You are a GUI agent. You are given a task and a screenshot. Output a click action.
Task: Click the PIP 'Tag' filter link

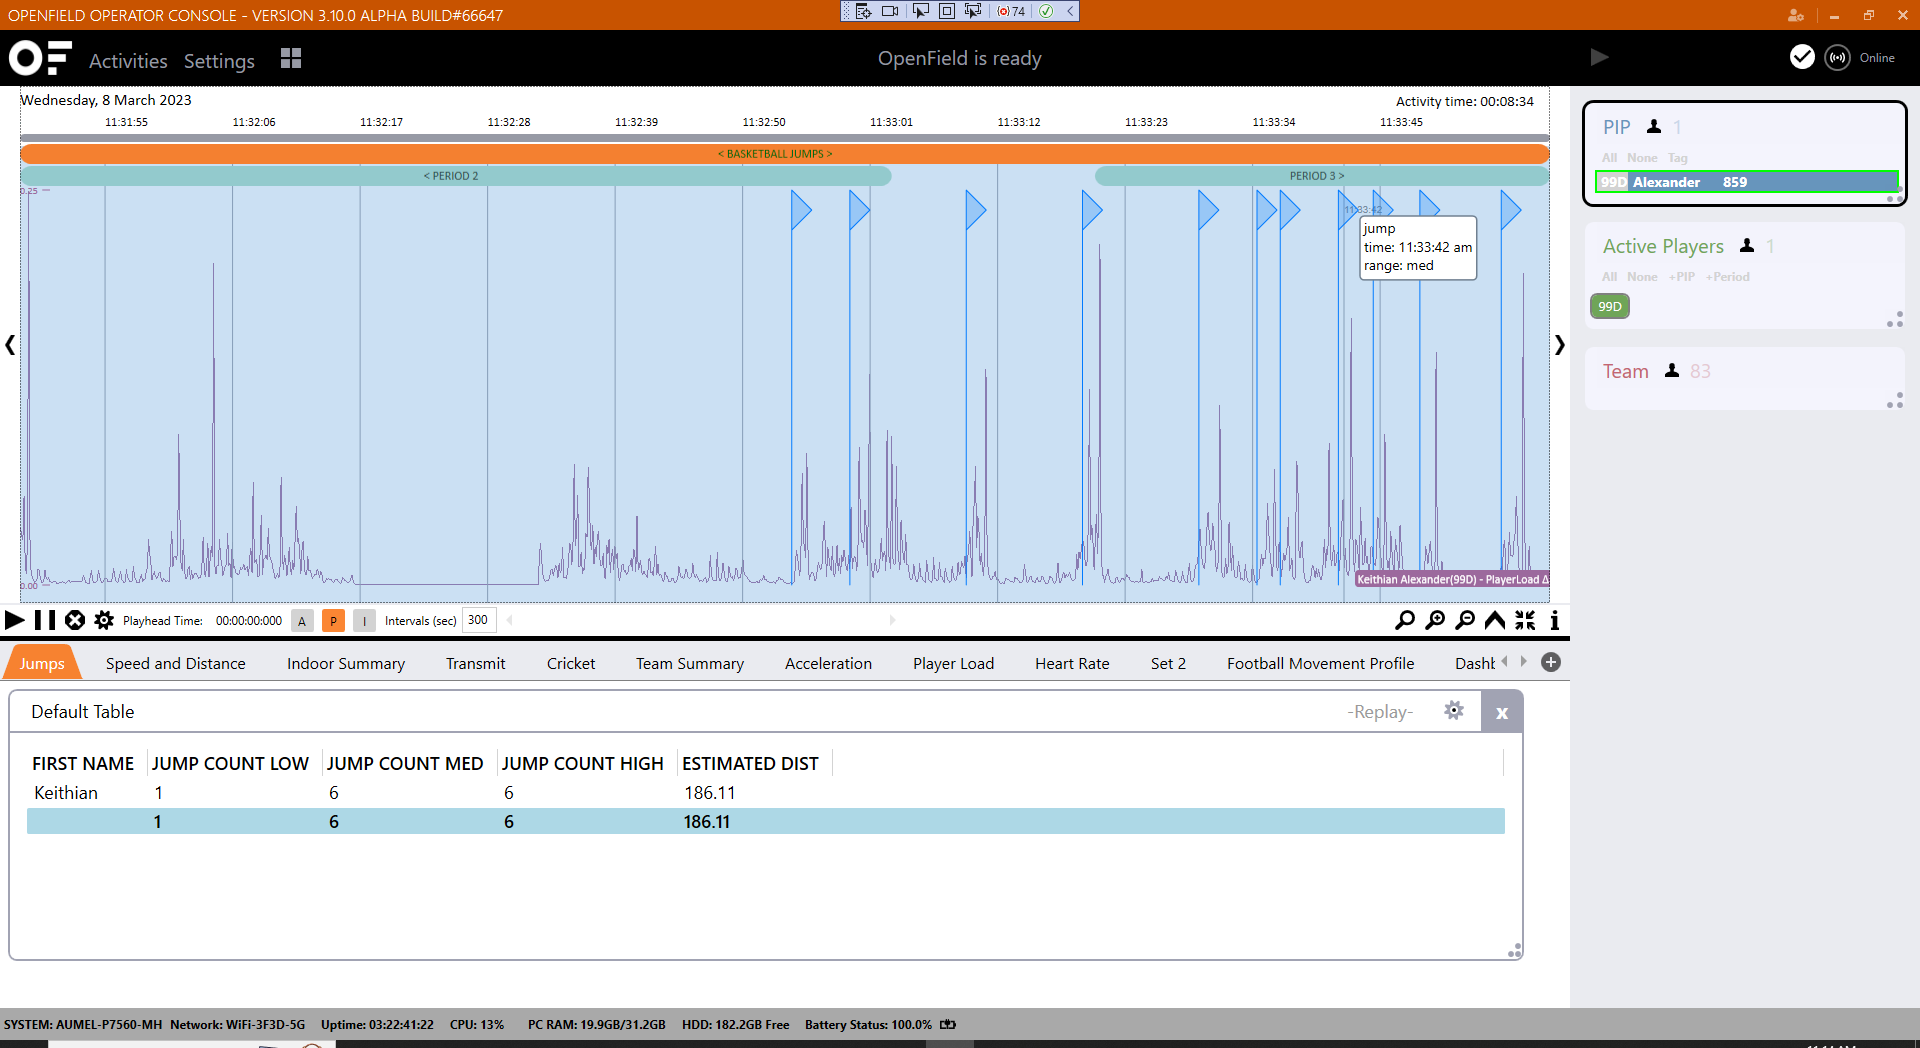coord(1677,158)
